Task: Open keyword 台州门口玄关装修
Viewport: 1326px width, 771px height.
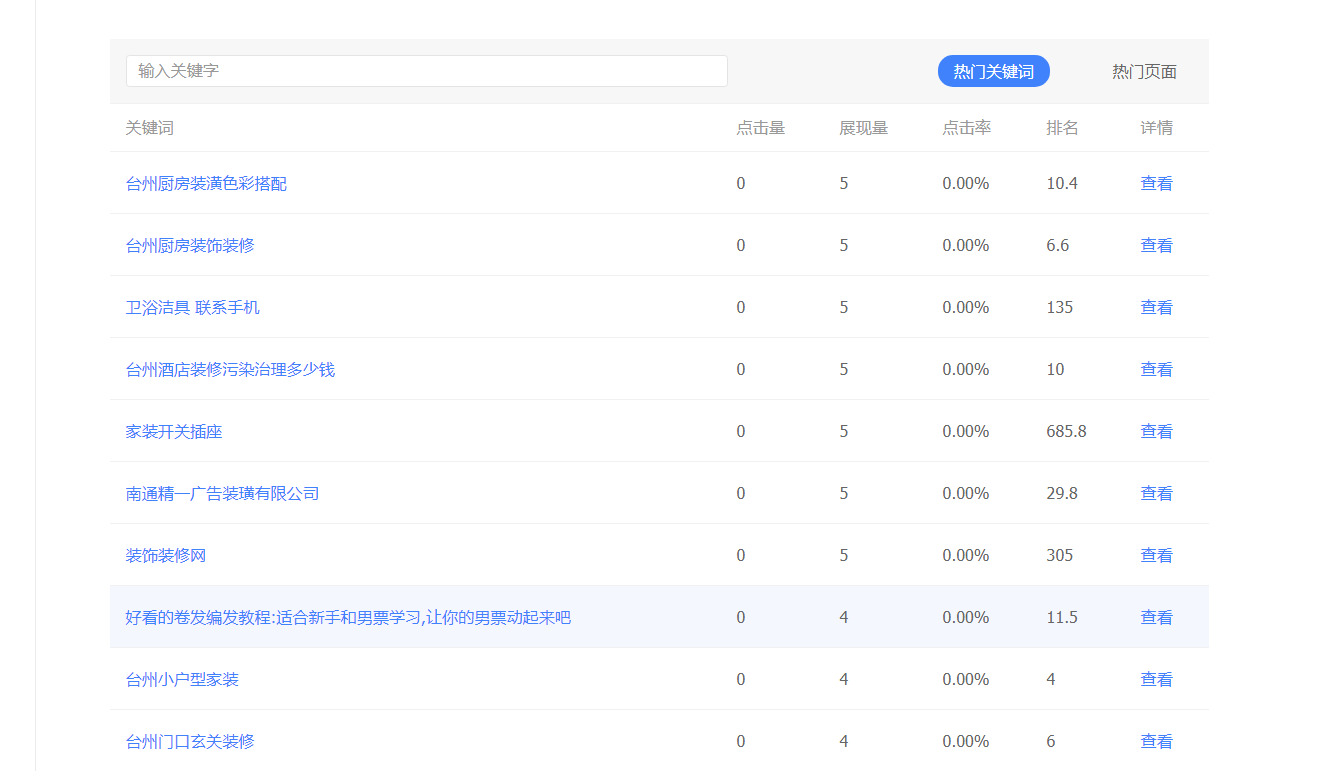Action: tap(191, 741)
